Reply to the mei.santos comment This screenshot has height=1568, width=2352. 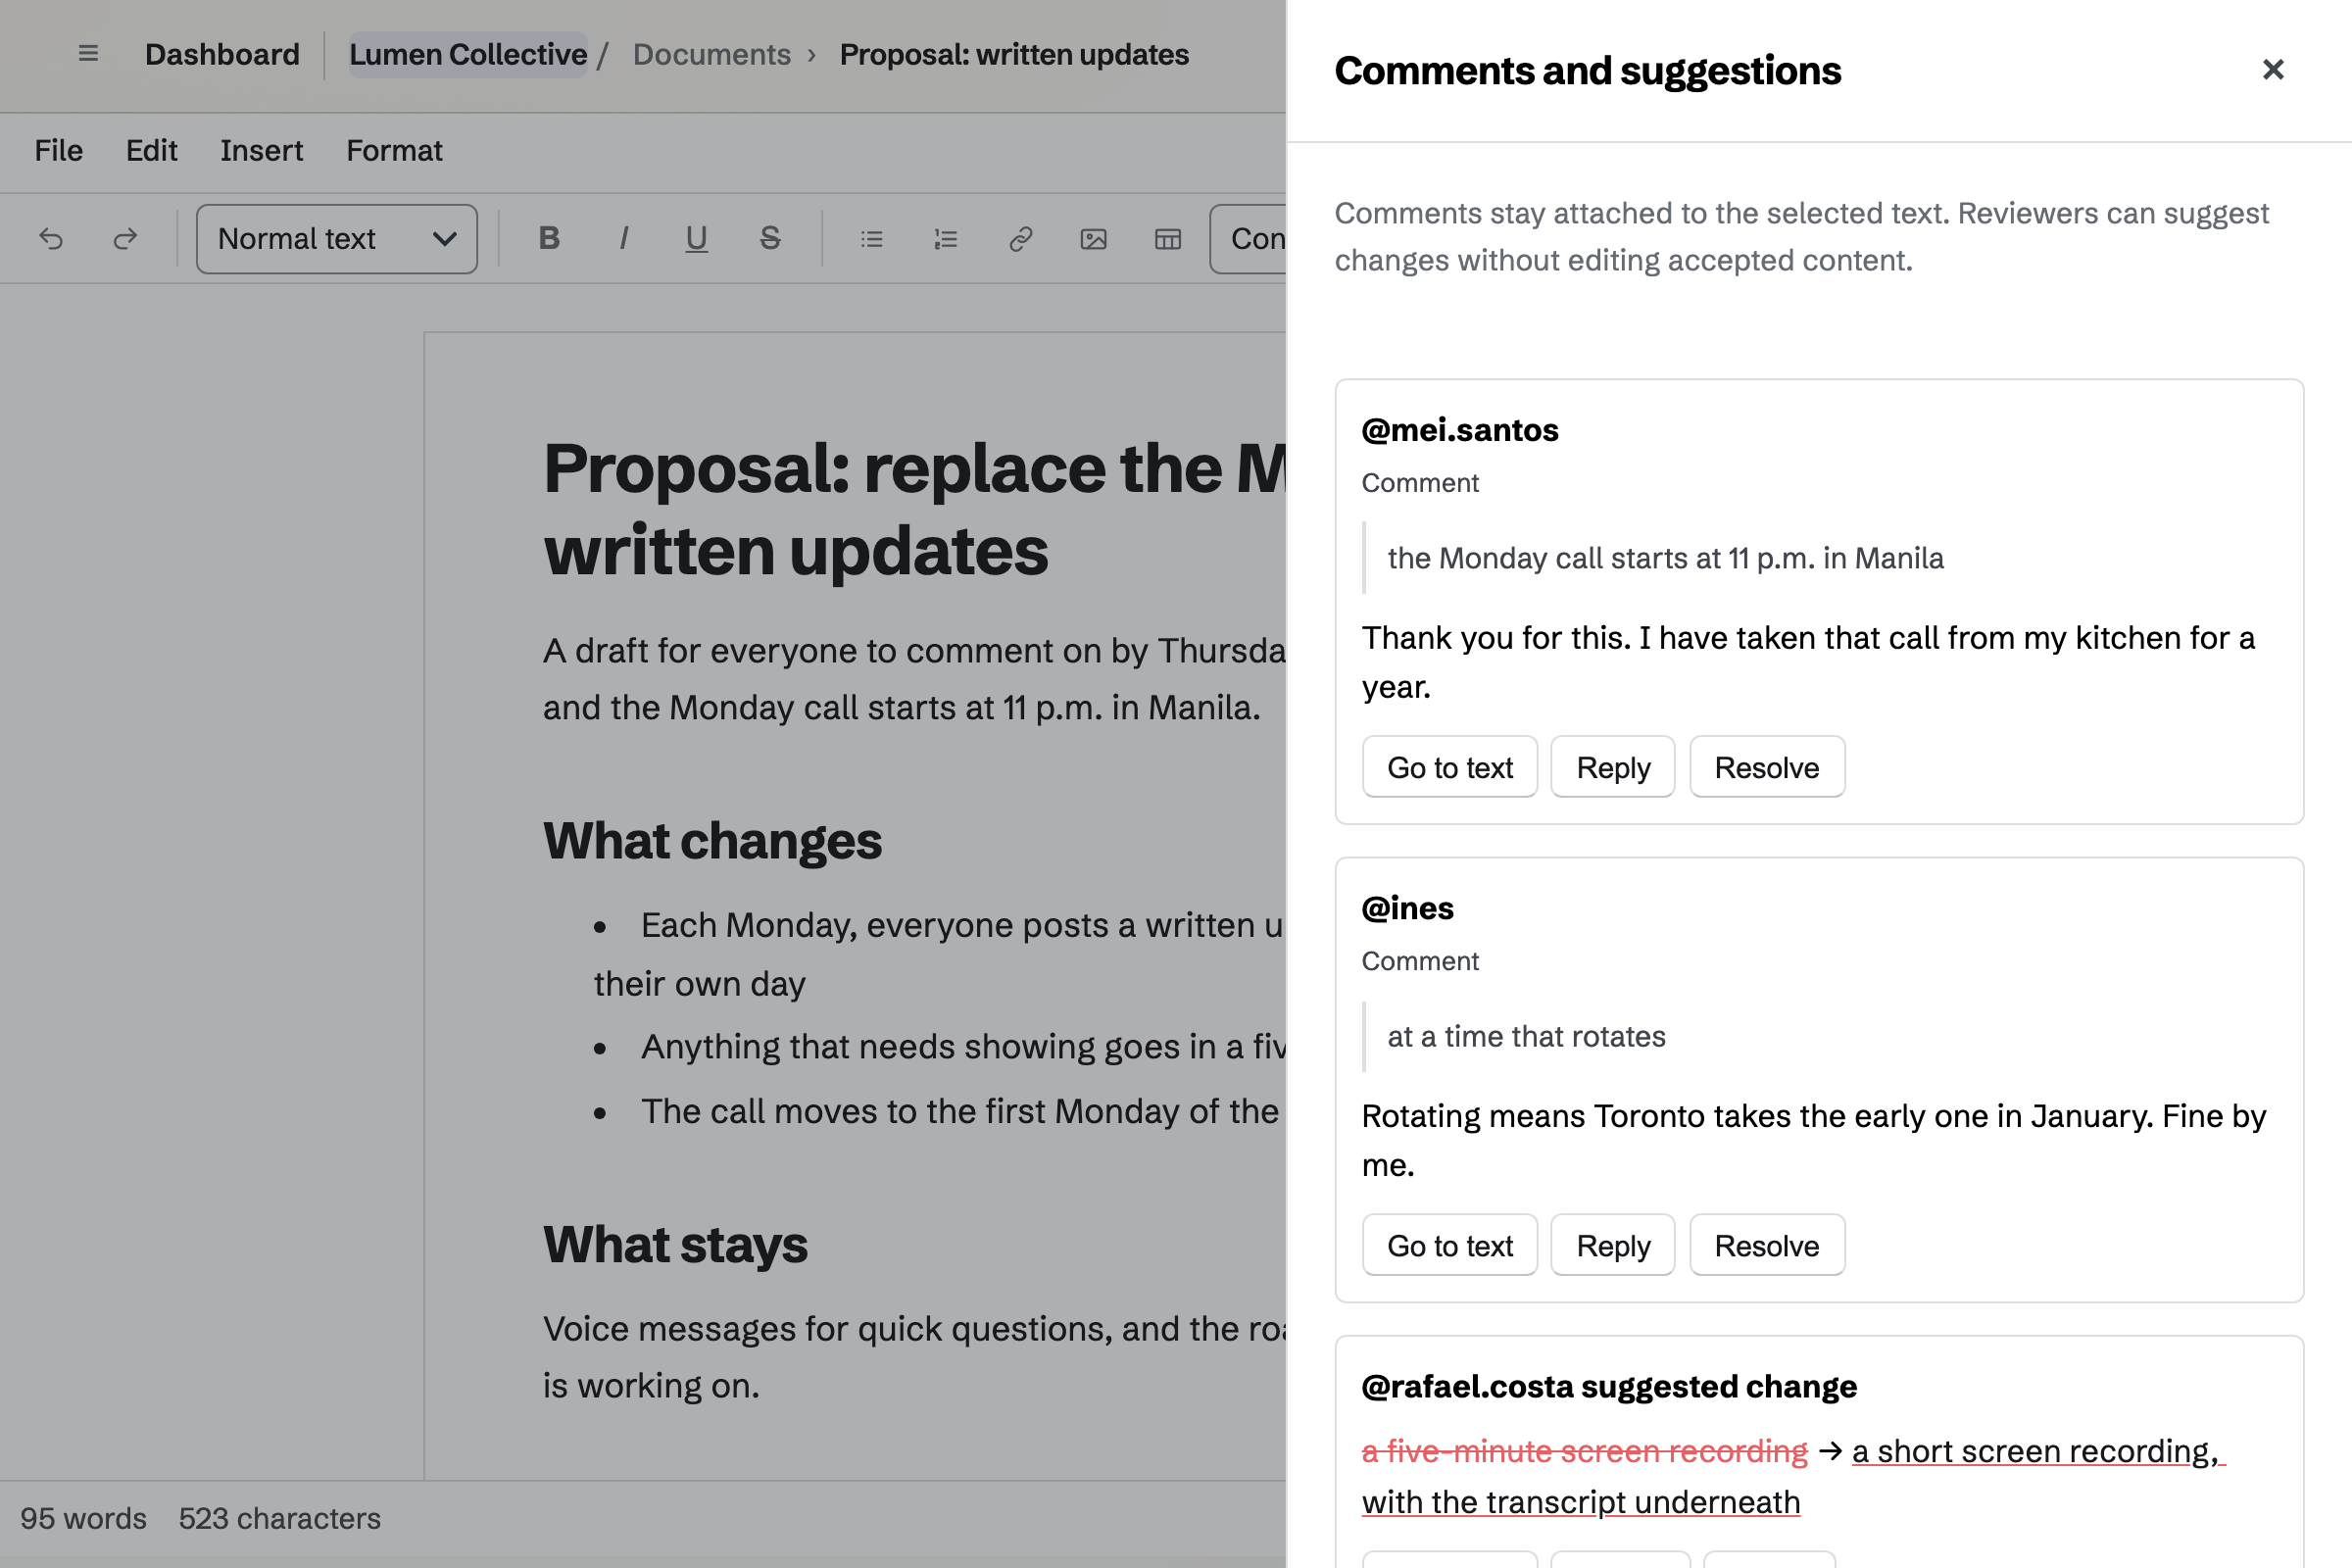(1613, 767)
